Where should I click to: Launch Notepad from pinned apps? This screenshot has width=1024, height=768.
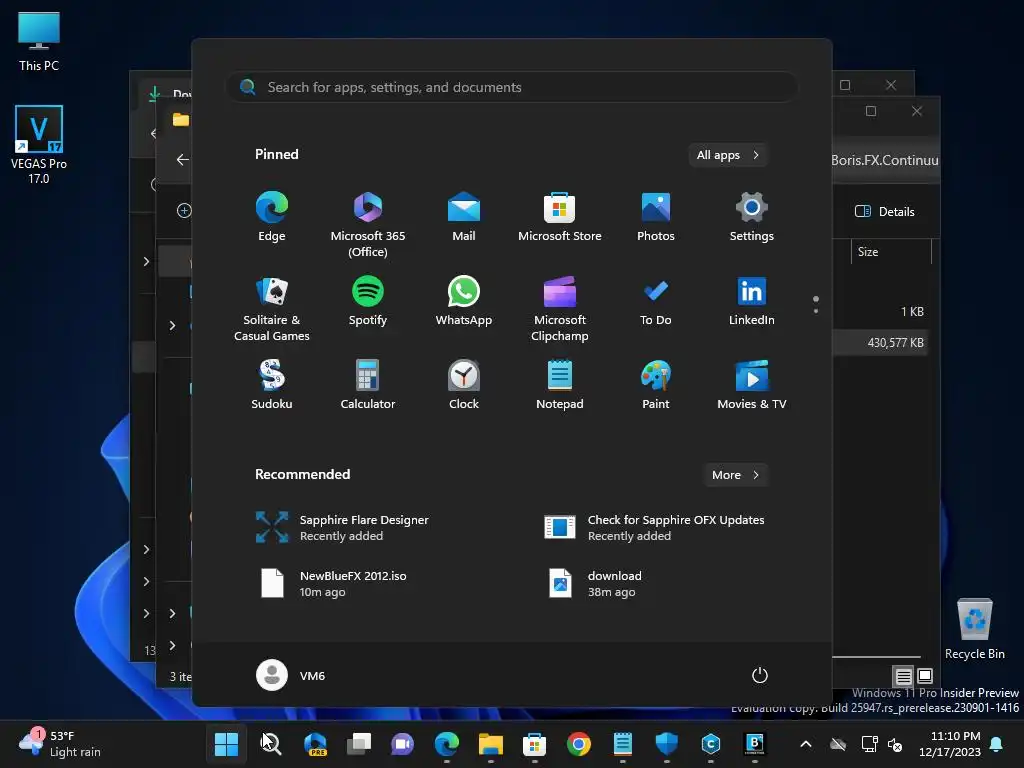560,385
